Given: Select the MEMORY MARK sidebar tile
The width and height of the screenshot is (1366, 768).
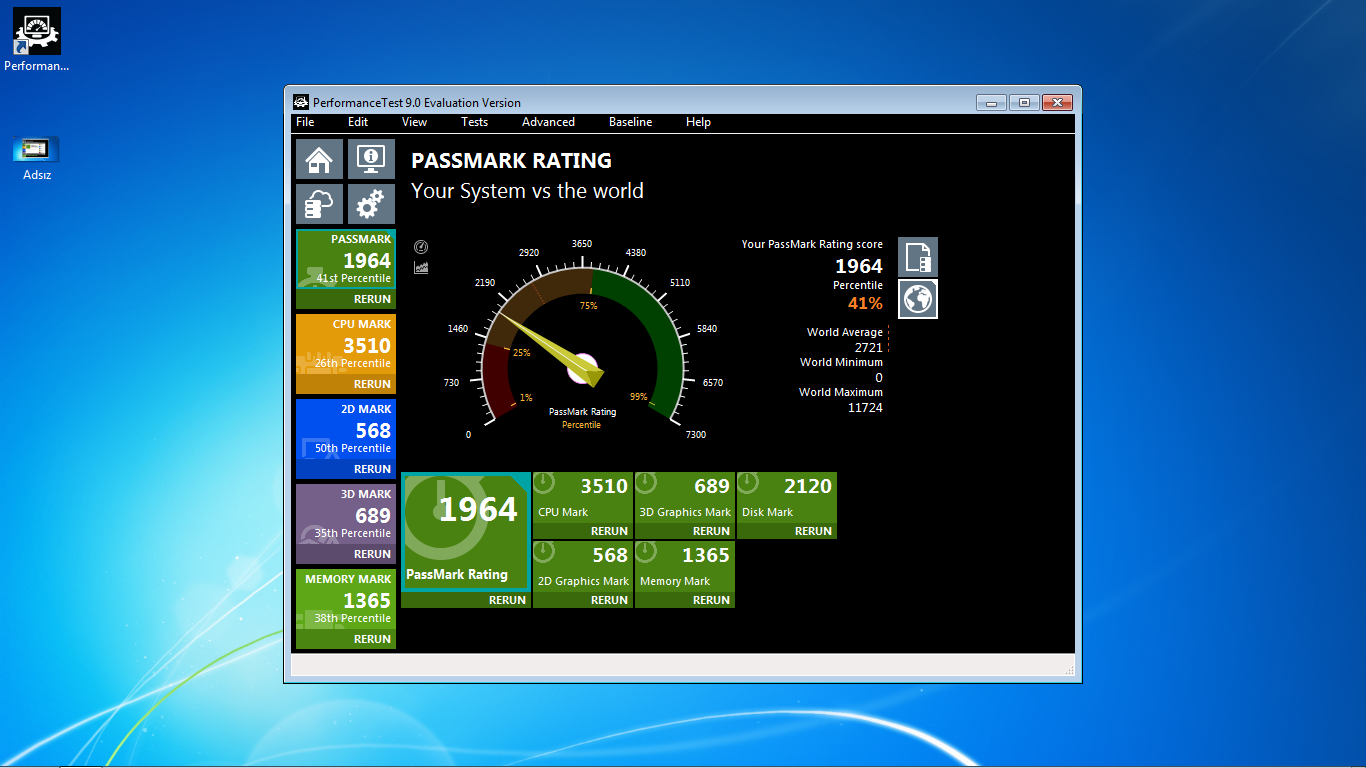Looking at the screenshot, I should pos(346,599).
